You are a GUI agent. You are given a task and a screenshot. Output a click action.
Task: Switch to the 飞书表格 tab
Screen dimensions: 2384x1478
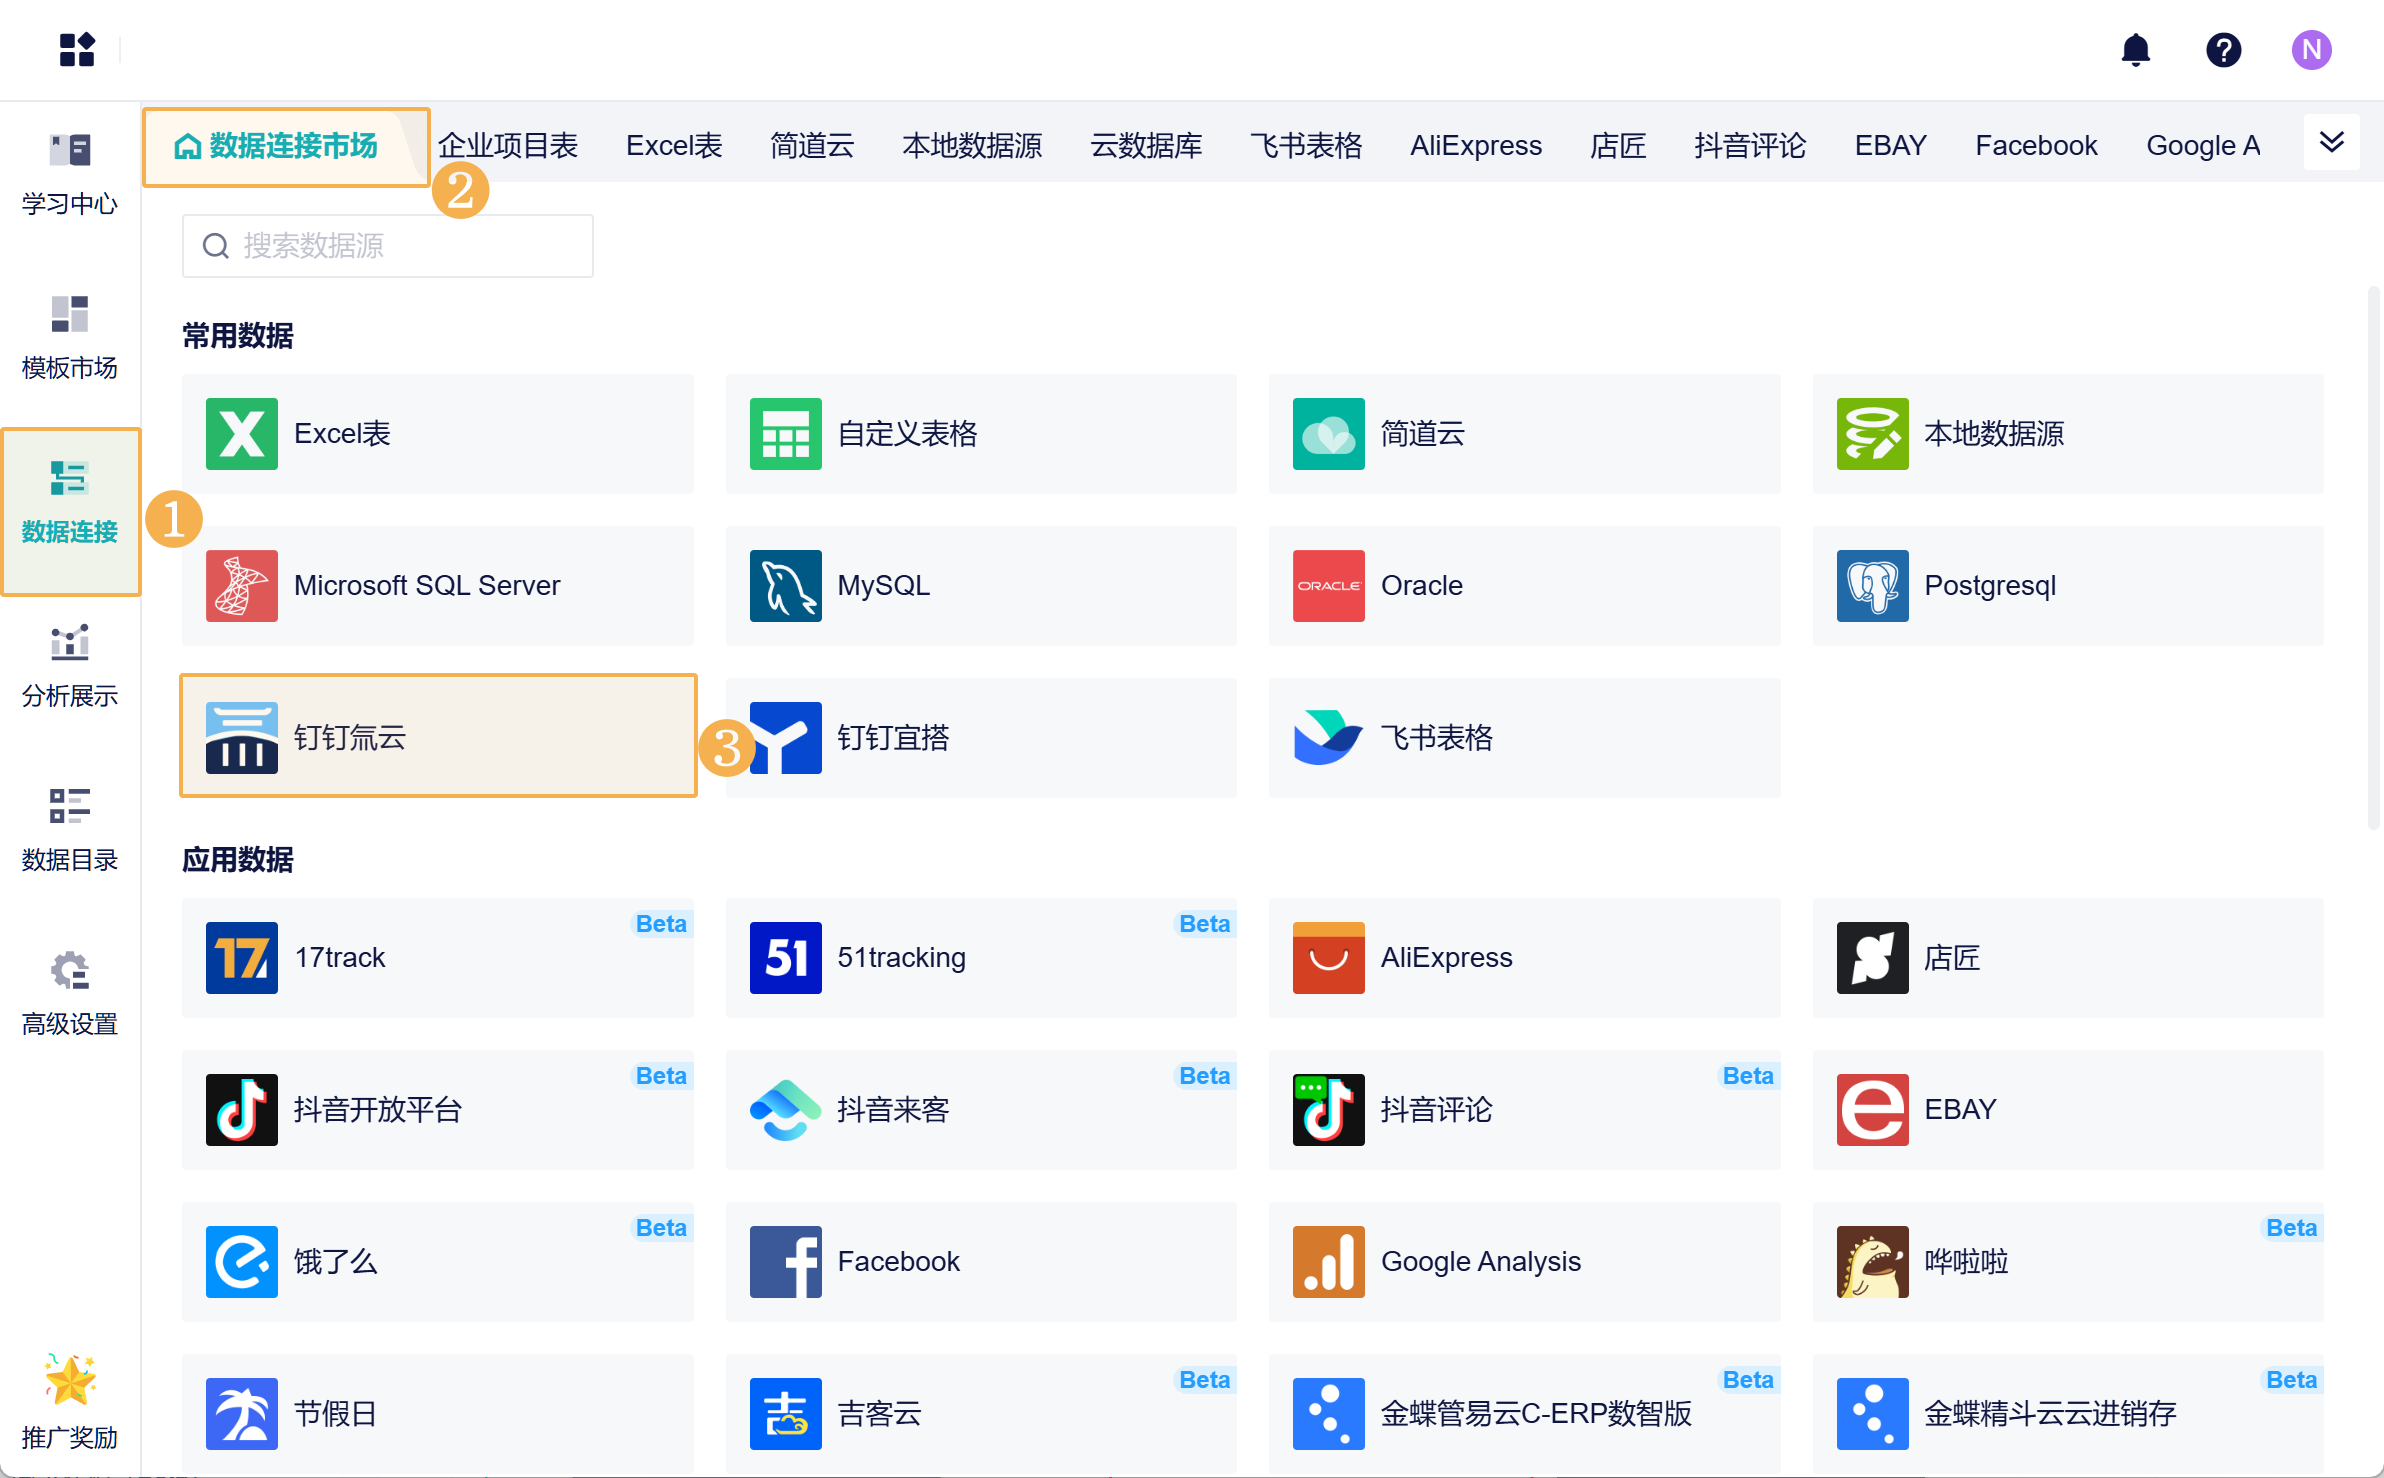coord(1306,146)
